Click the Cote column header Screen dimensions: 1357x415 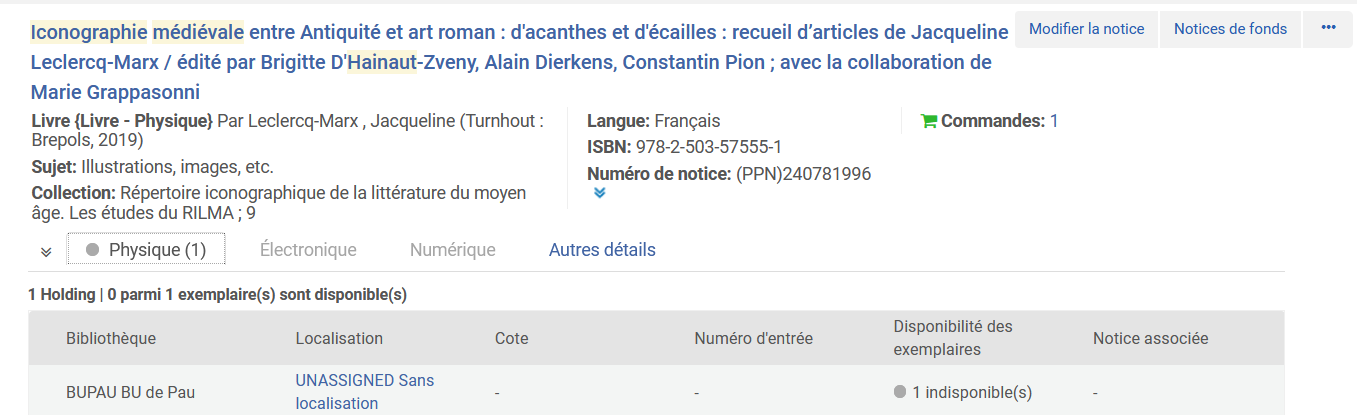[511, 338]
